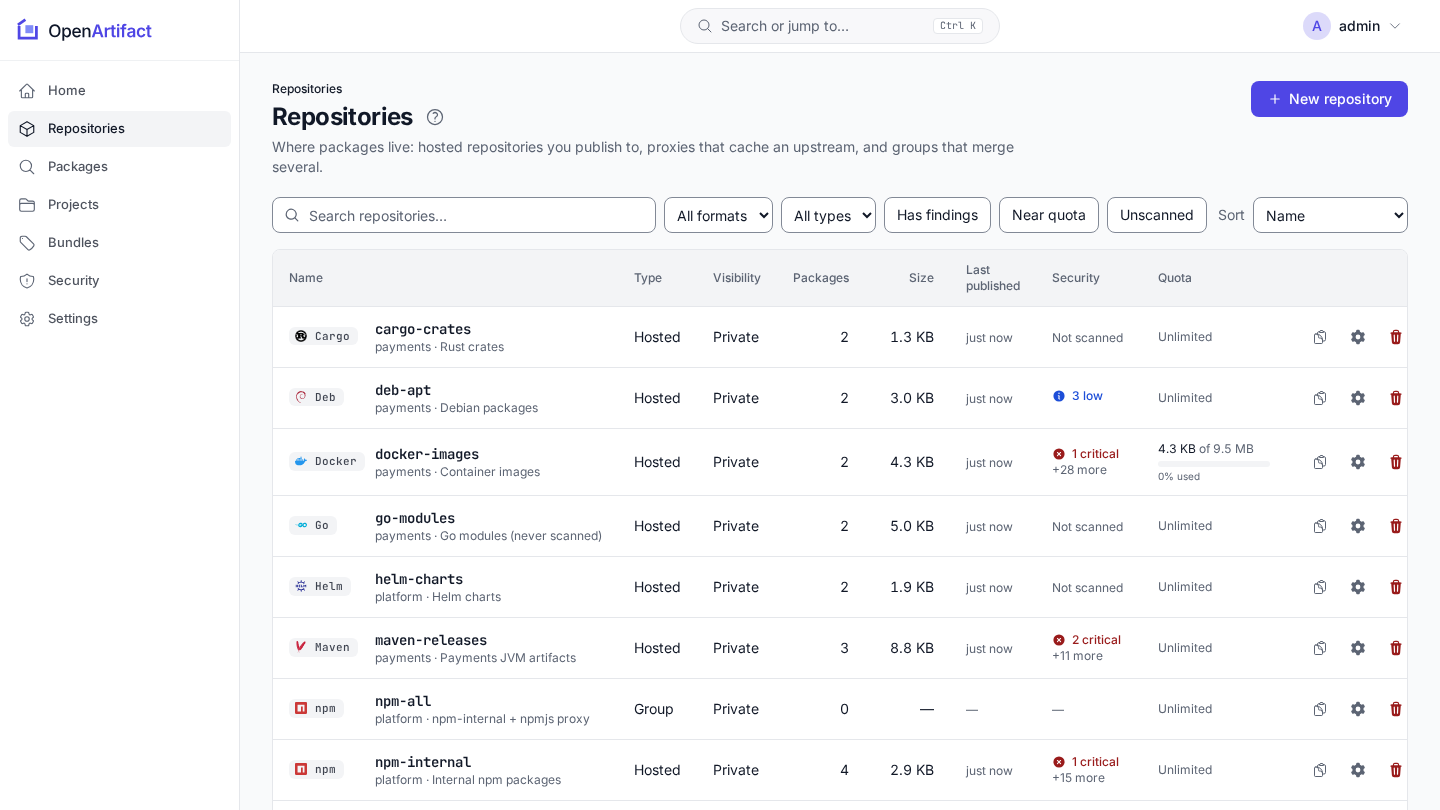Open the npm-internal repository

pyautogui.click(x=423, y=762)
